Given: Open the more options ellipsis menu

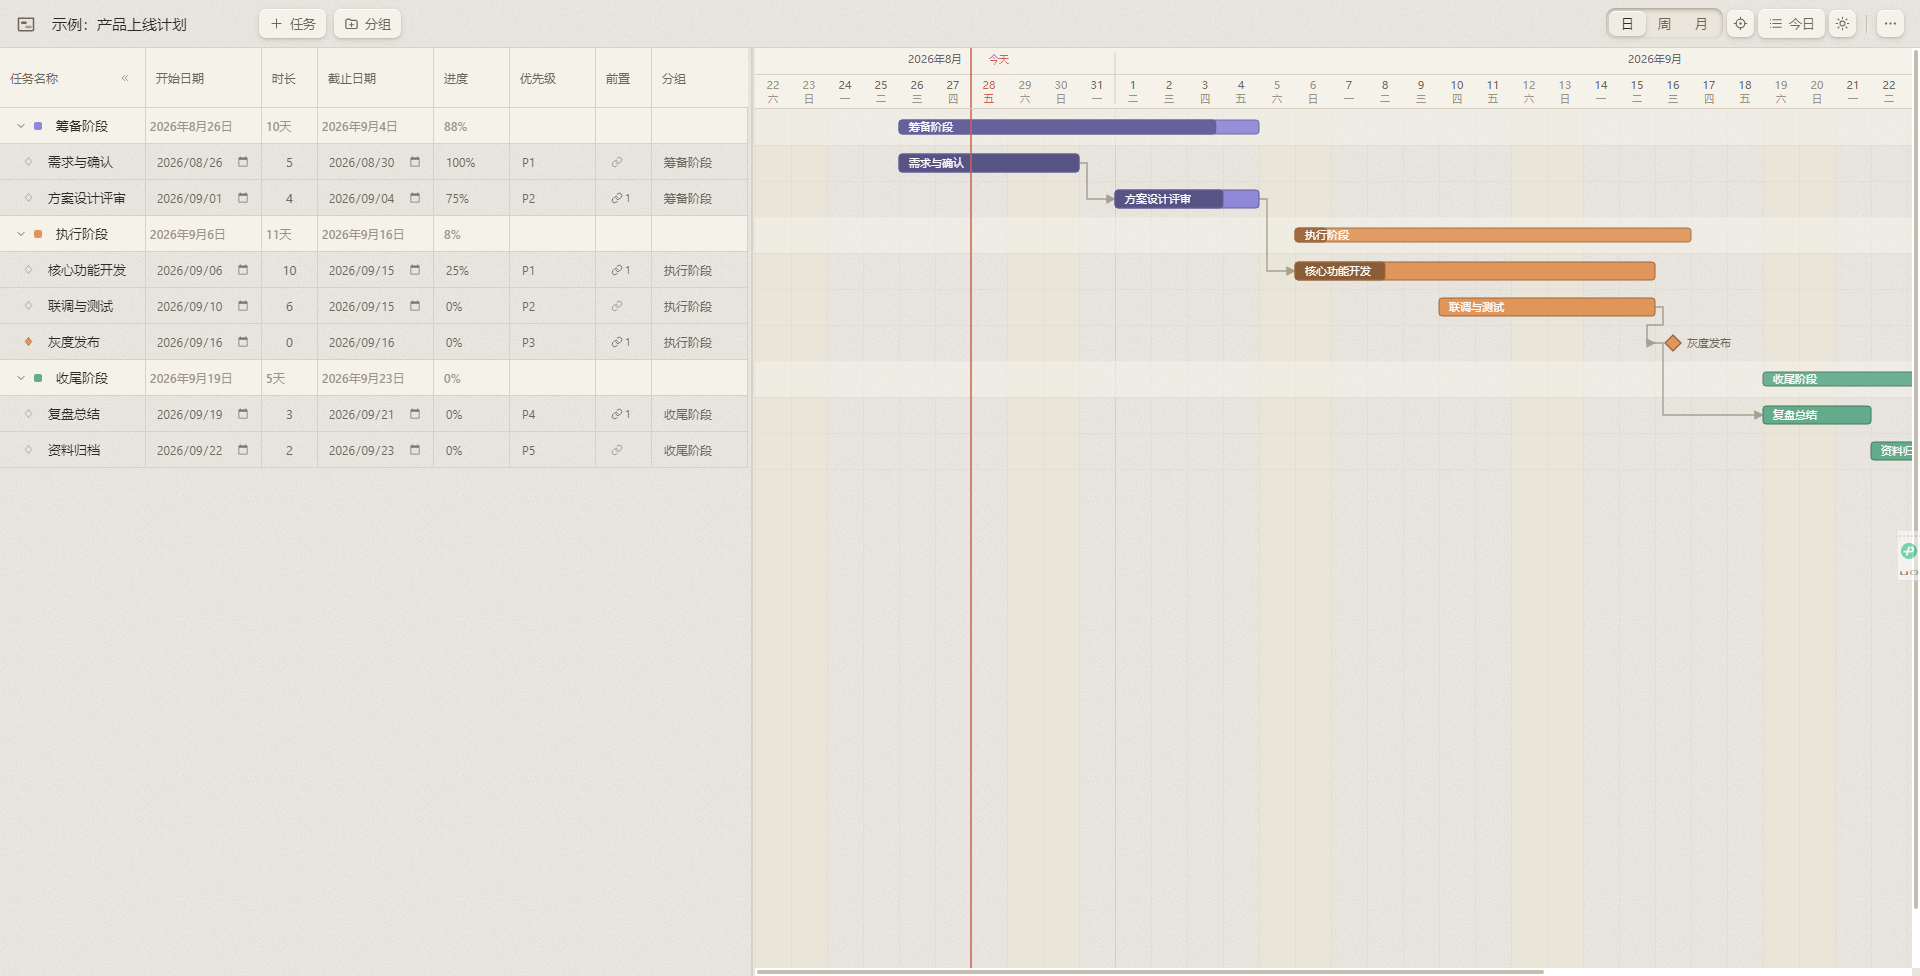Looking at the screenshot, I should click(1890, 24).
